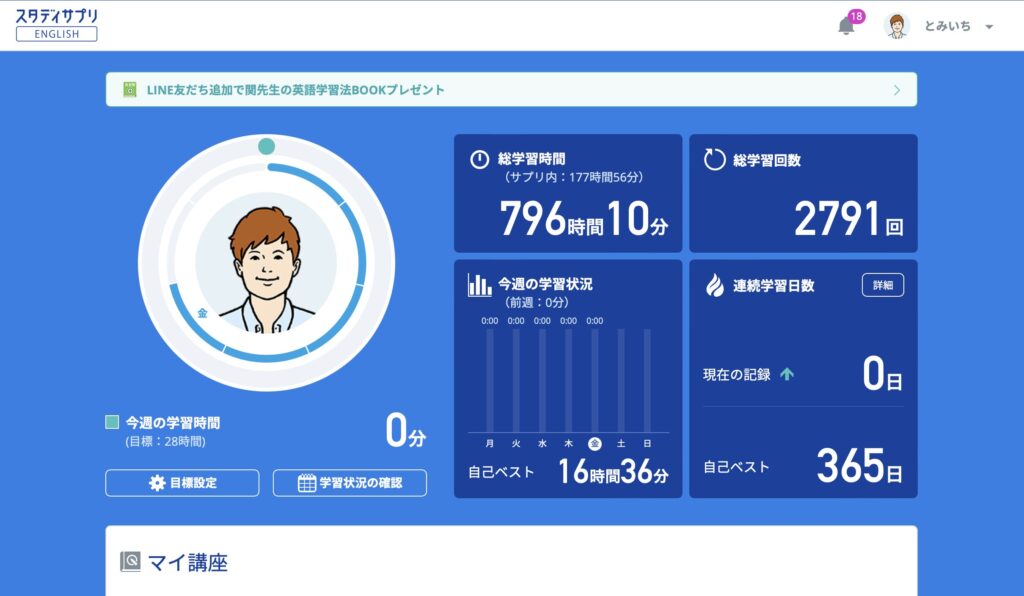Click the user avatar in header

(897, 26)
